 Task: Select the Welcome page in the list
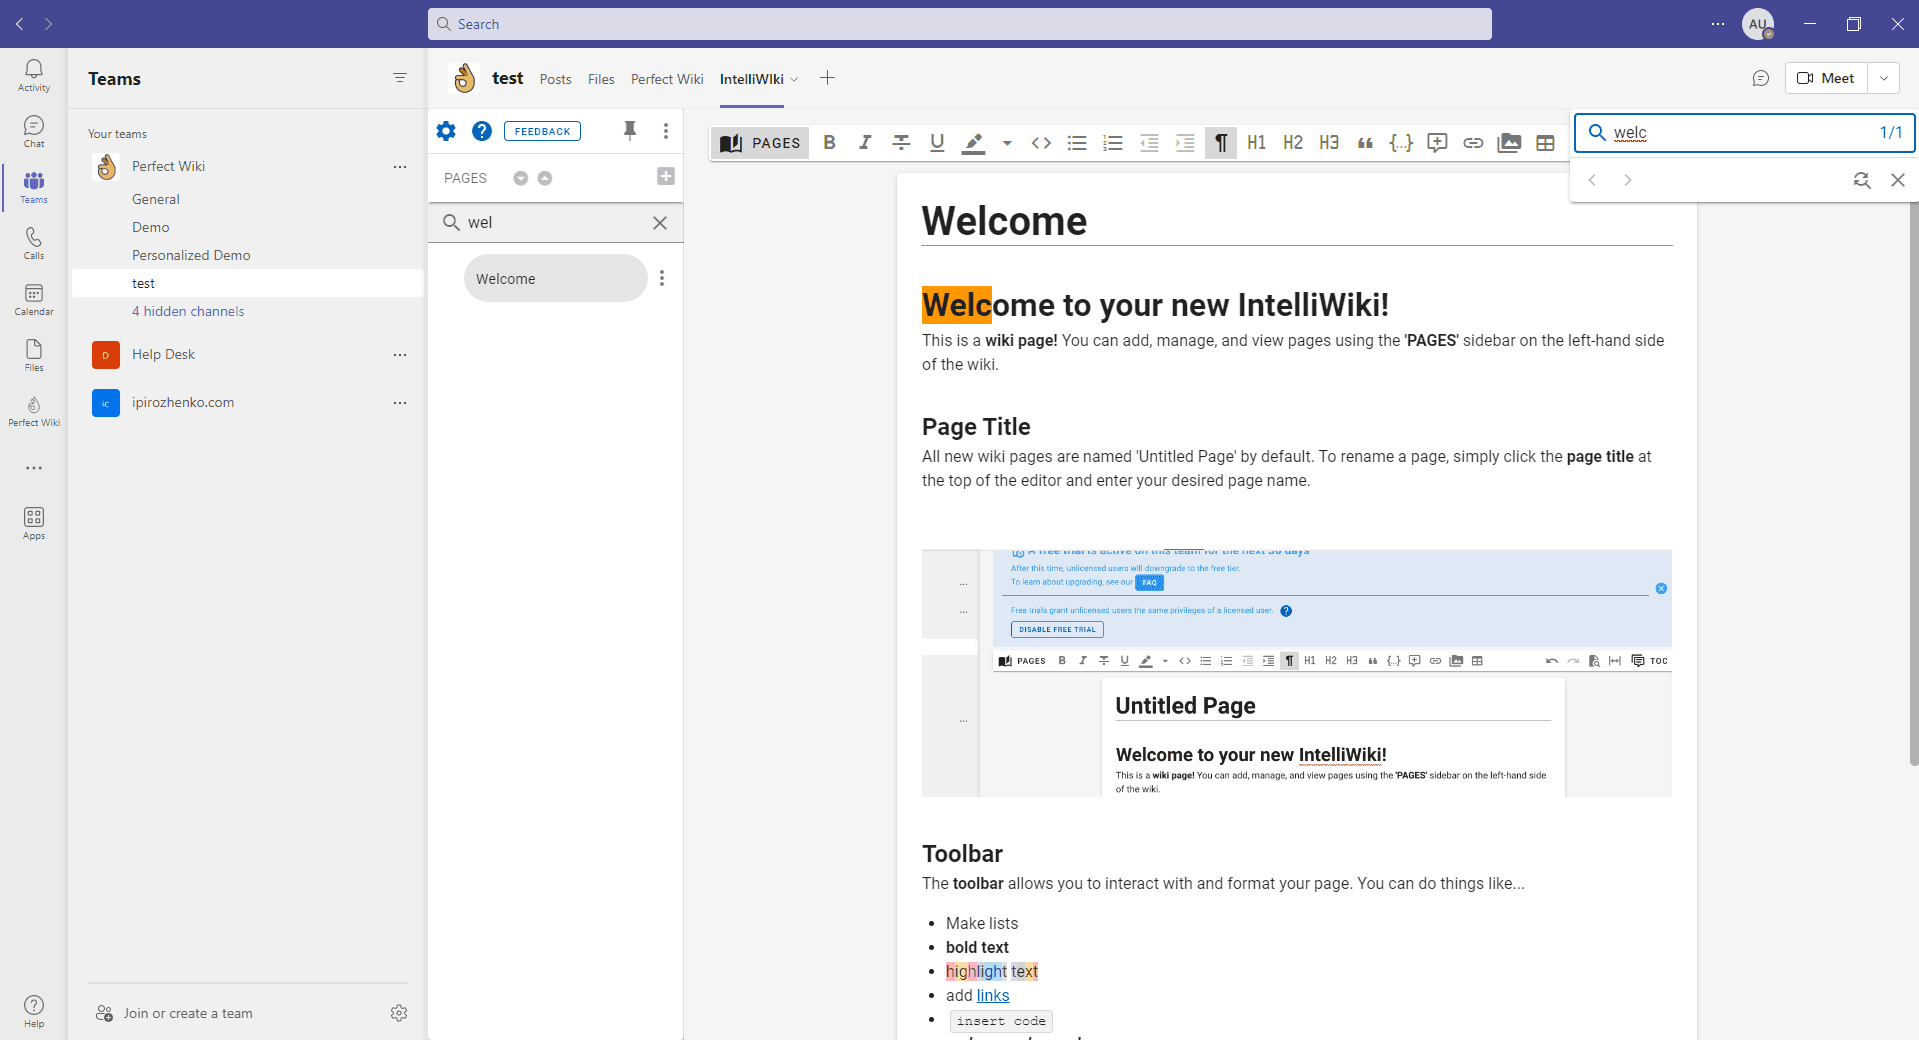(x=555, y=278)
